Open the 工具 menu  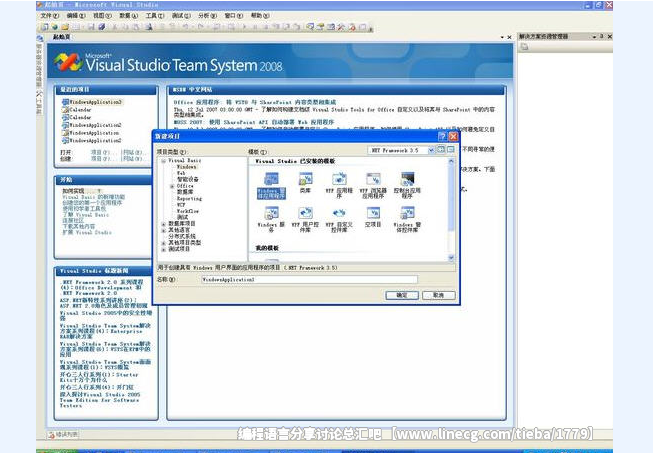click(155, 15)
